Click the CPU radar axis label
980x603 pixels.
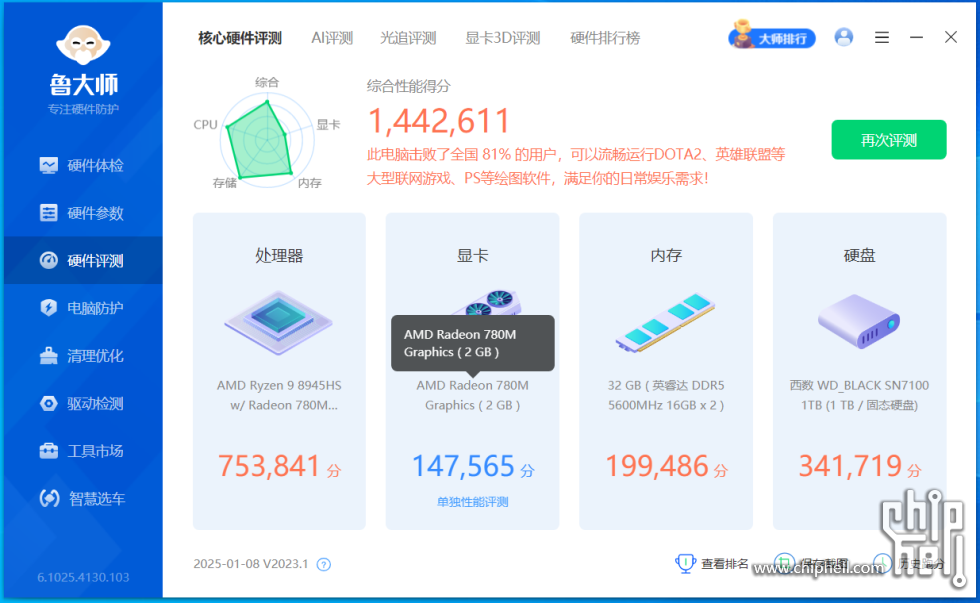click(205, 124)
